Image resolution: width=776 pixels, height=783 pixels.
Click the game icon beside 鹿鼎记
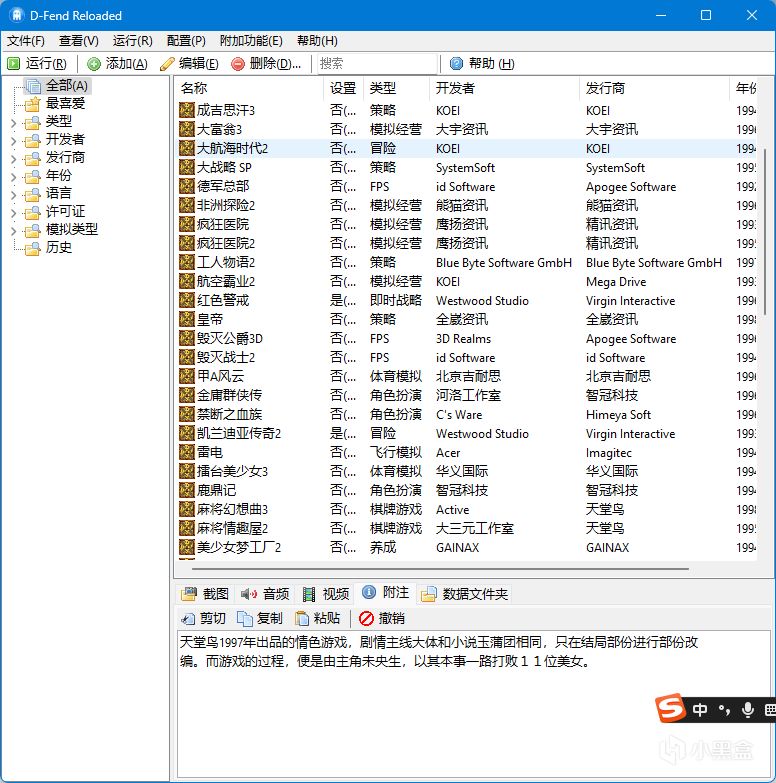point(187,490)
